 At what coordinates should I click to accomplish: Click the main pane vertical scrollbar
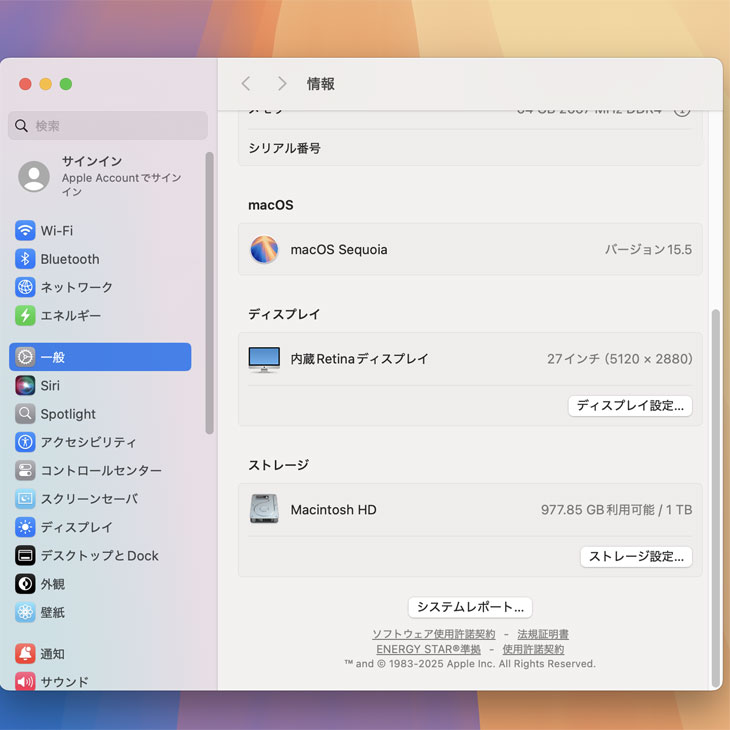click(x=716, y=499)
